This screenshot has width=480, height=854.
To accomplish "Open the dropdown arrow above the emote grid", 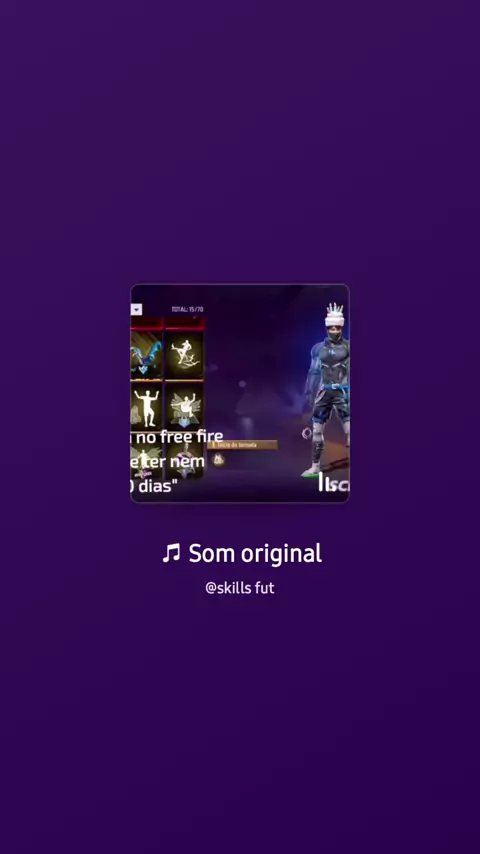I will pos(136,309).
